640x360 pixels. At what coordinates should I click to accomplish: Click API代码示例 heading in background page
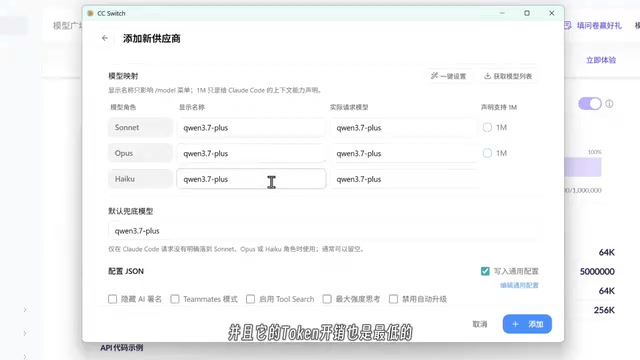tap(122, 348)
